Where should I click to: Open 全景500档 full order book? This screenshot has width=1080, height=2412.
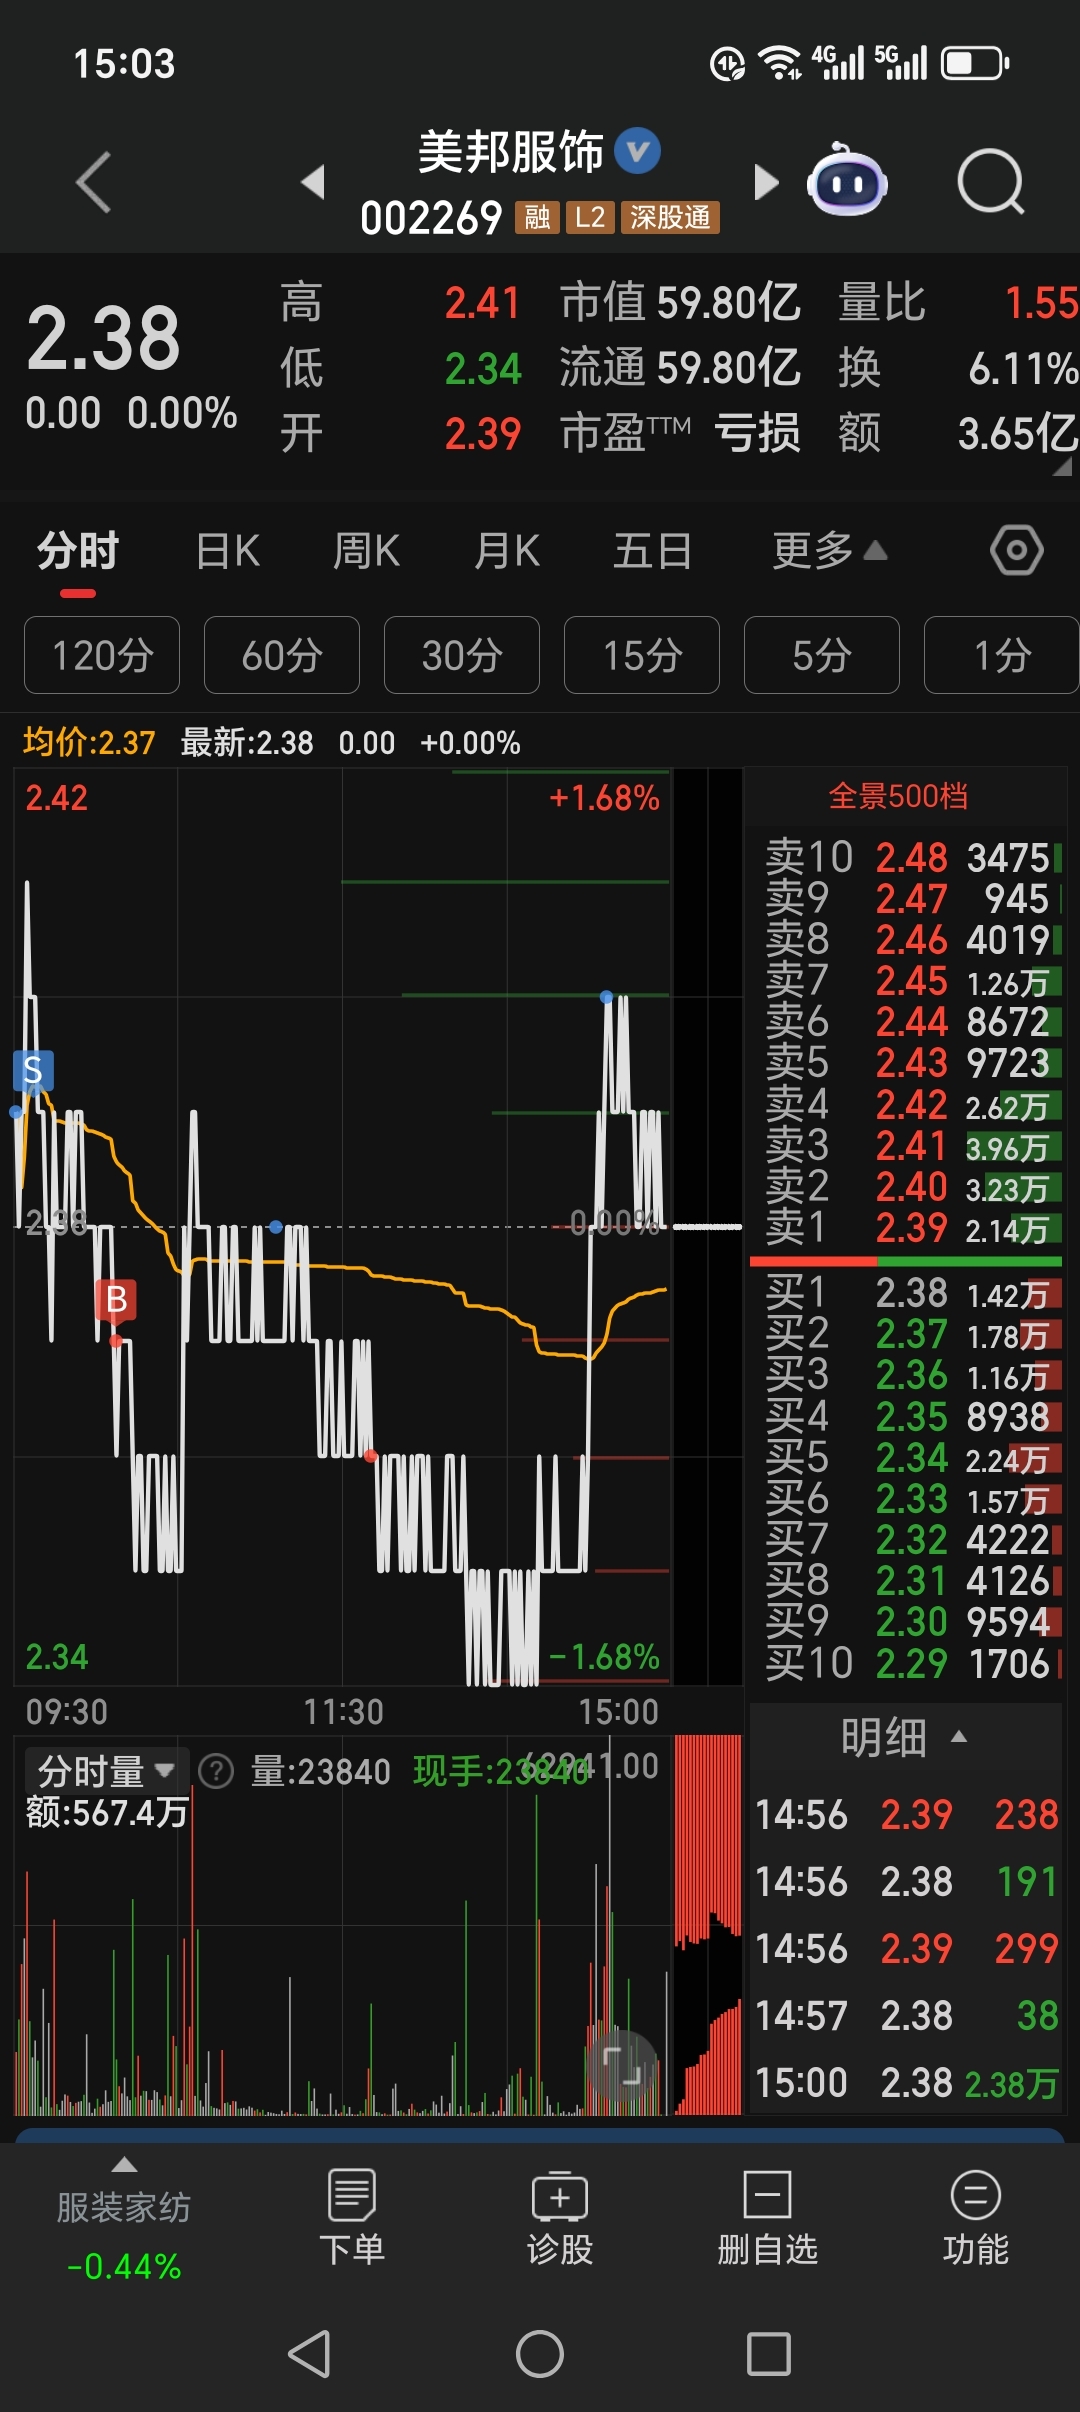tap(898, 796)
